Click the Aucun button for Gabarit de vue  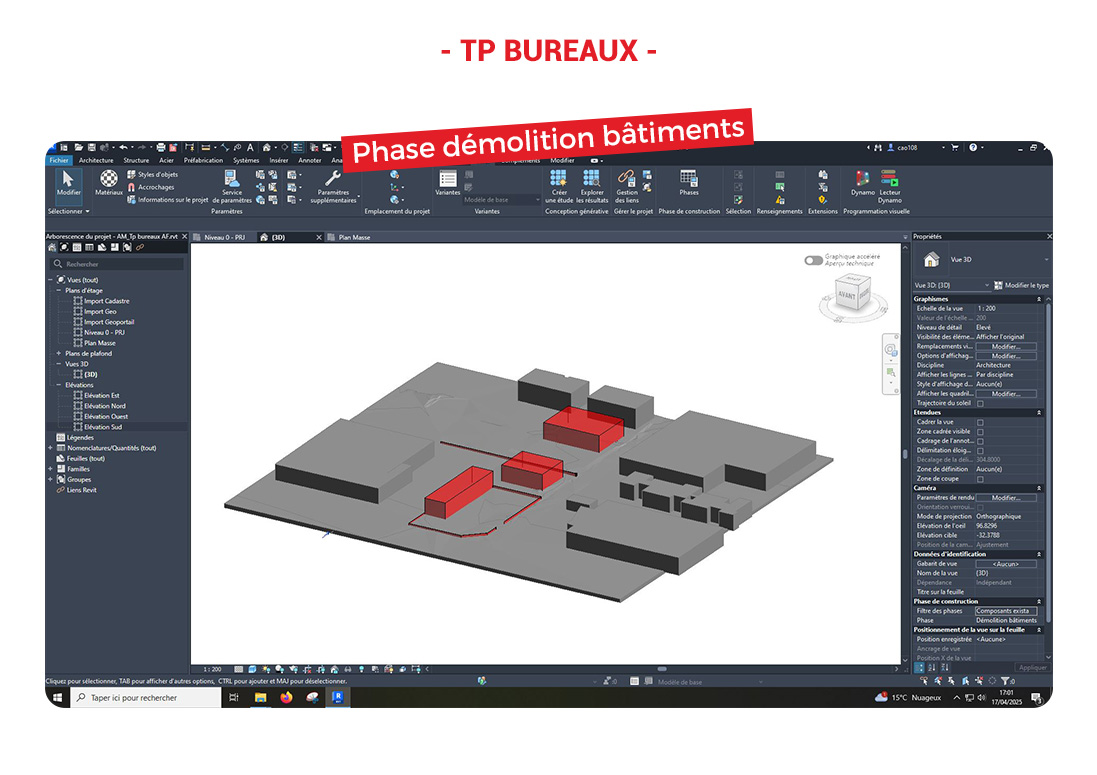[x=1006, y=564]
